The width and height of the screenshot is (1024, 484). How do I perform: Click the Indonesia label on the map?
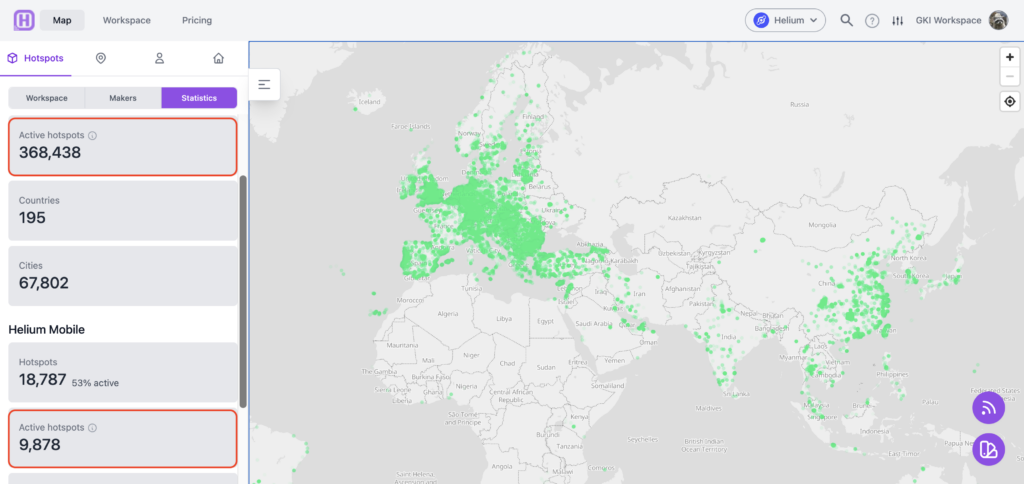(x=876, y=432)
